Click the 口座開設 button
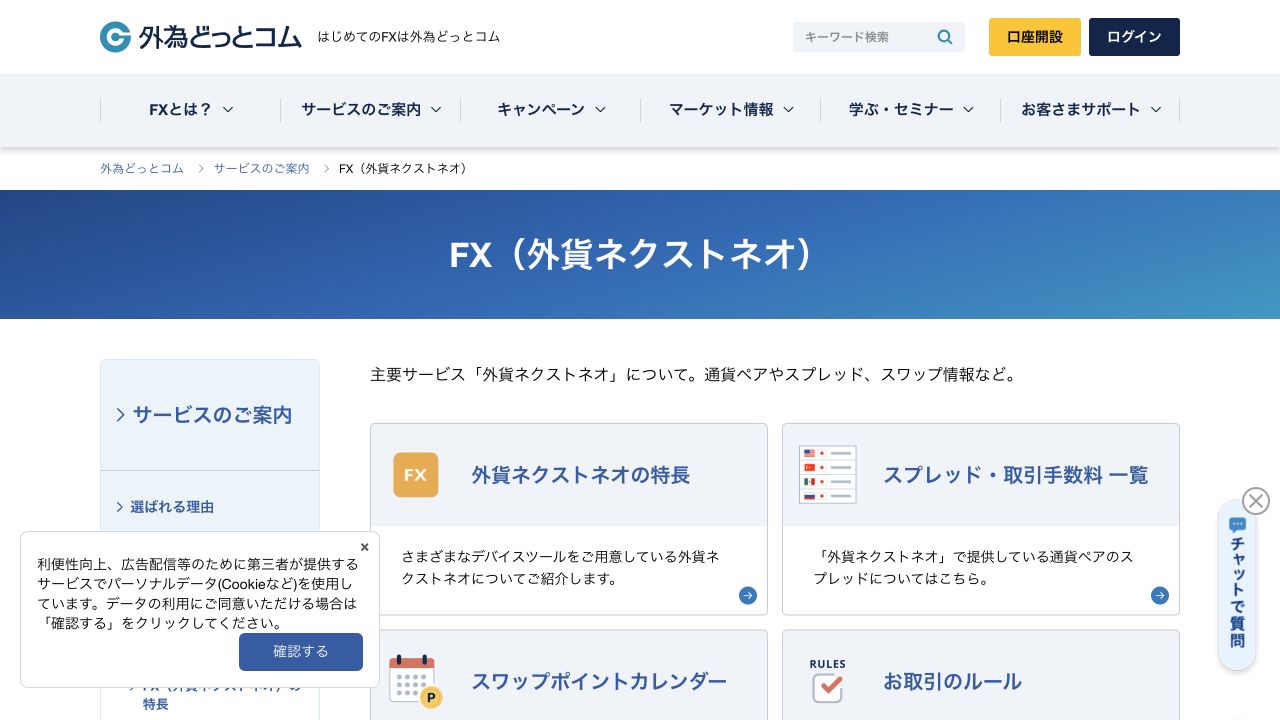The width and height of the screenshot is (1280, 720). [x=1035, y=37]
